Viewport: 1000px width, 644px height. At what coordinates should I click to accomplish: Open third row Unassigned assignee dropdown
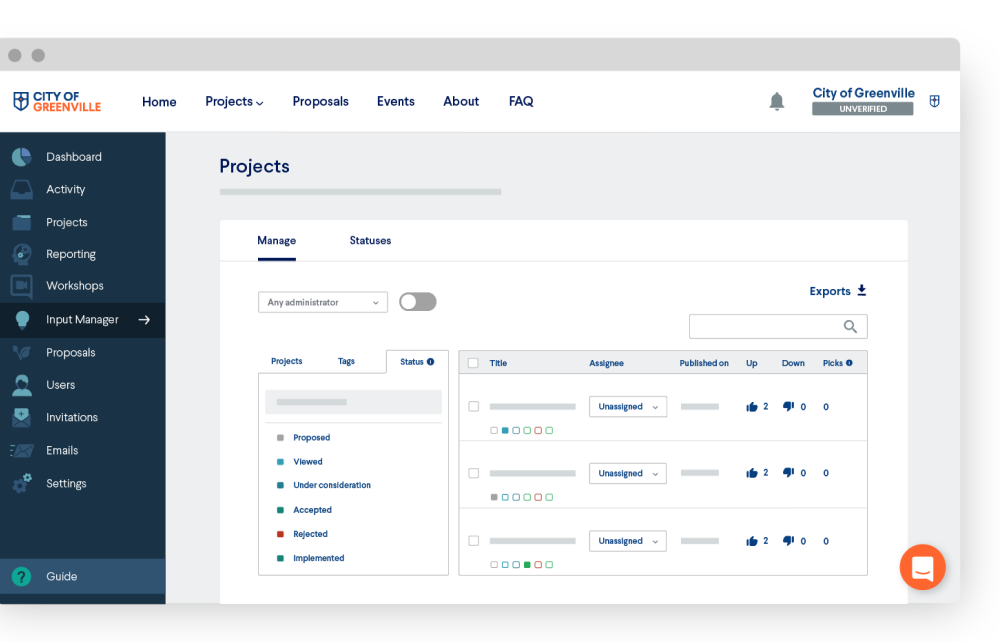pos(628,541)
